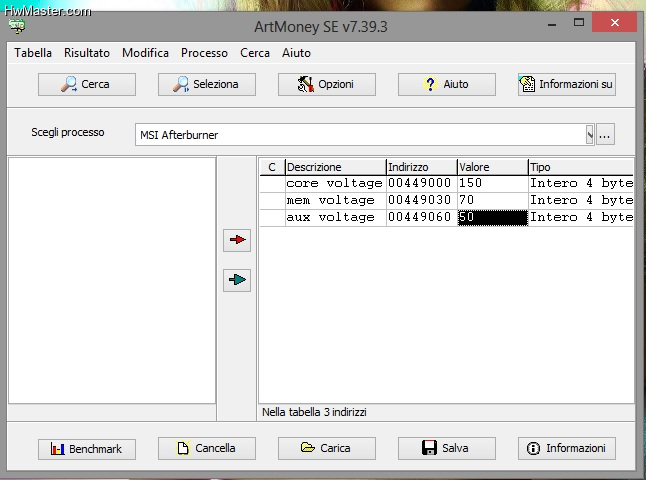Click highlighted value field 50
The image size is (646, 480).
493,218
